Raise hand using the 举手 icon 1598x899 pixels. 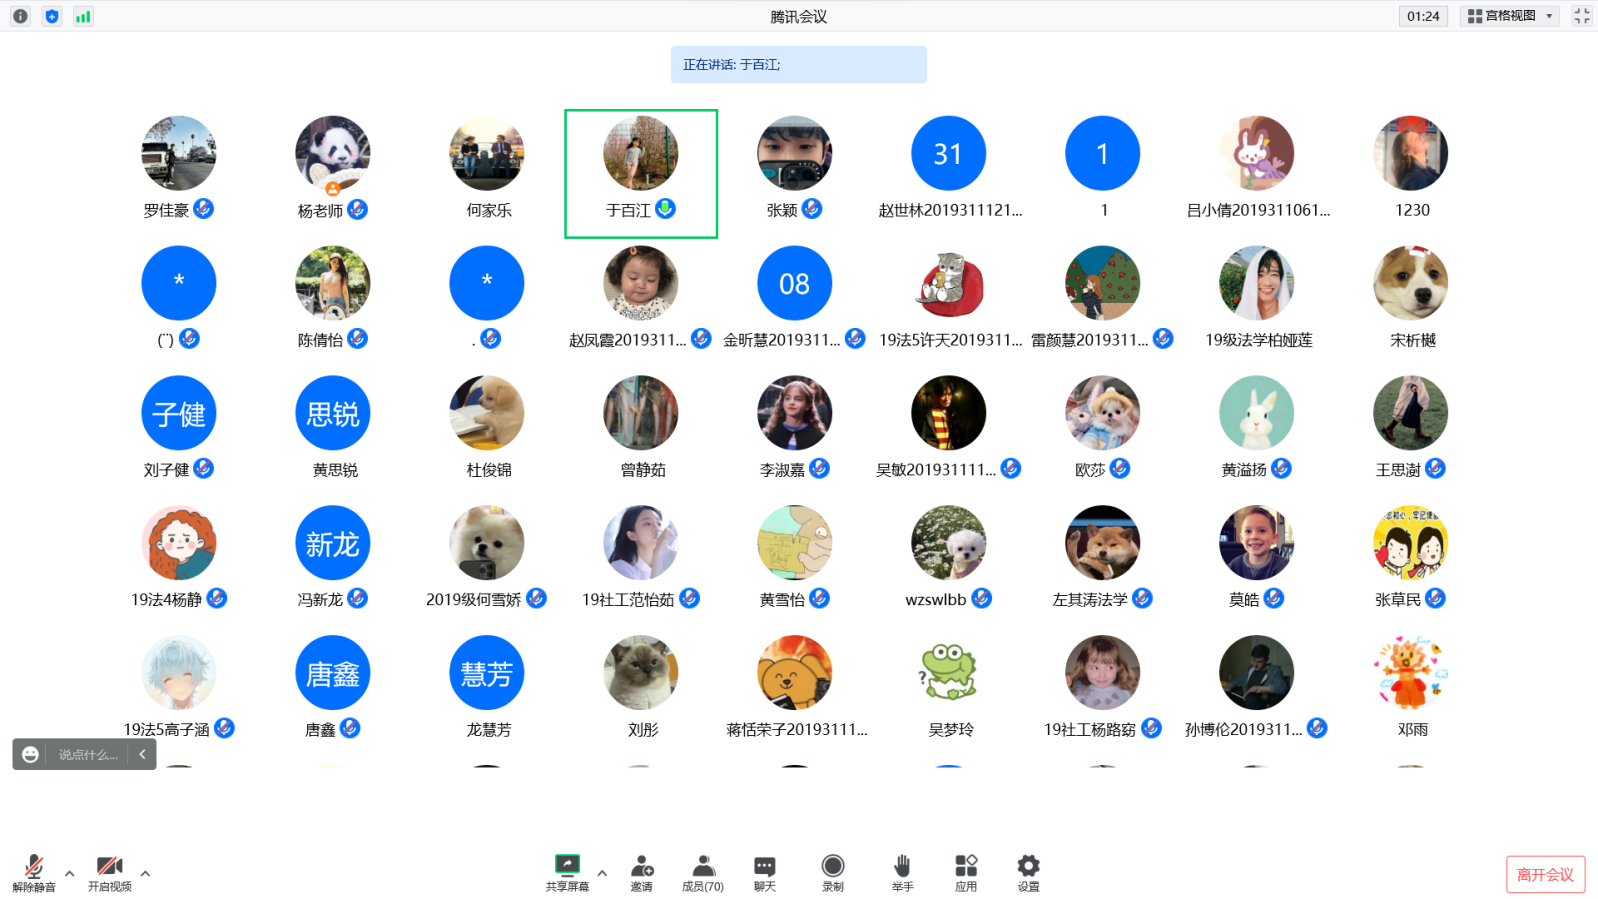[902, 872]
